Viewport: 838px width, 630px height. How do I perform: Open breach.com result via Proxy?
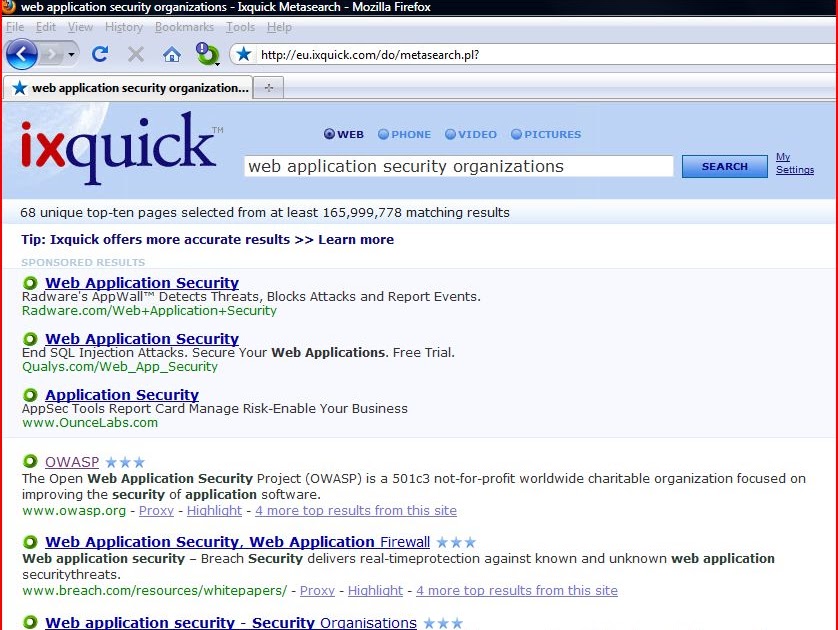pyautogui.click(x=317, y=590)
